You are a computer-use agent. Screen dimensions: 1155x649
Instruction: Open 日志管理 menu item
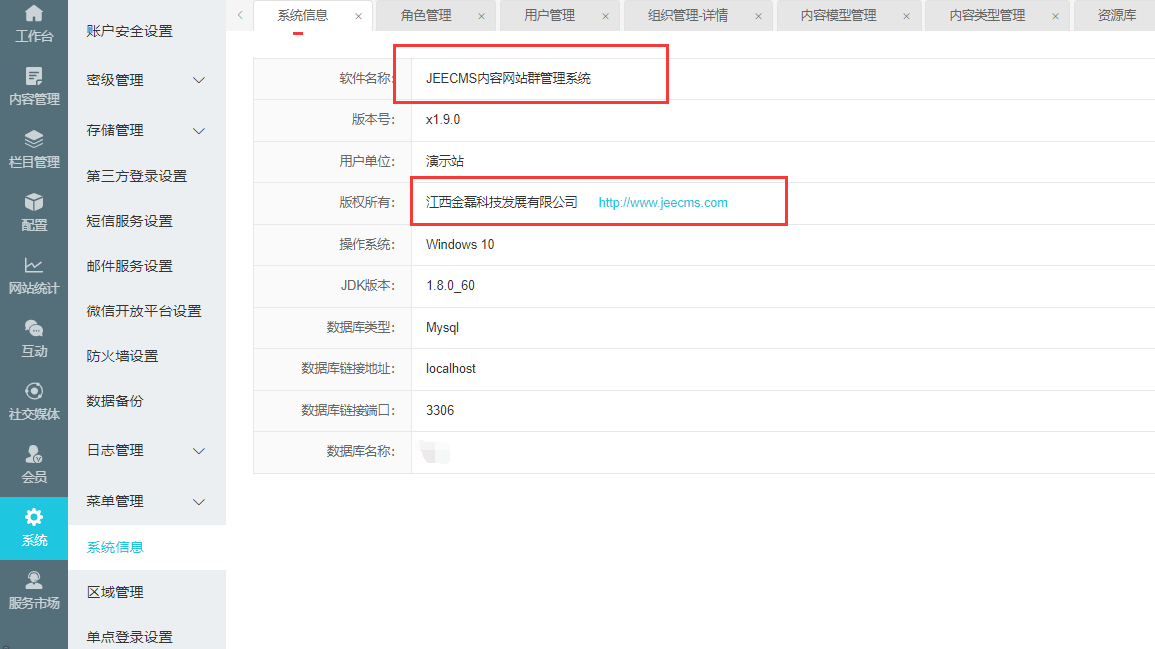115,450
